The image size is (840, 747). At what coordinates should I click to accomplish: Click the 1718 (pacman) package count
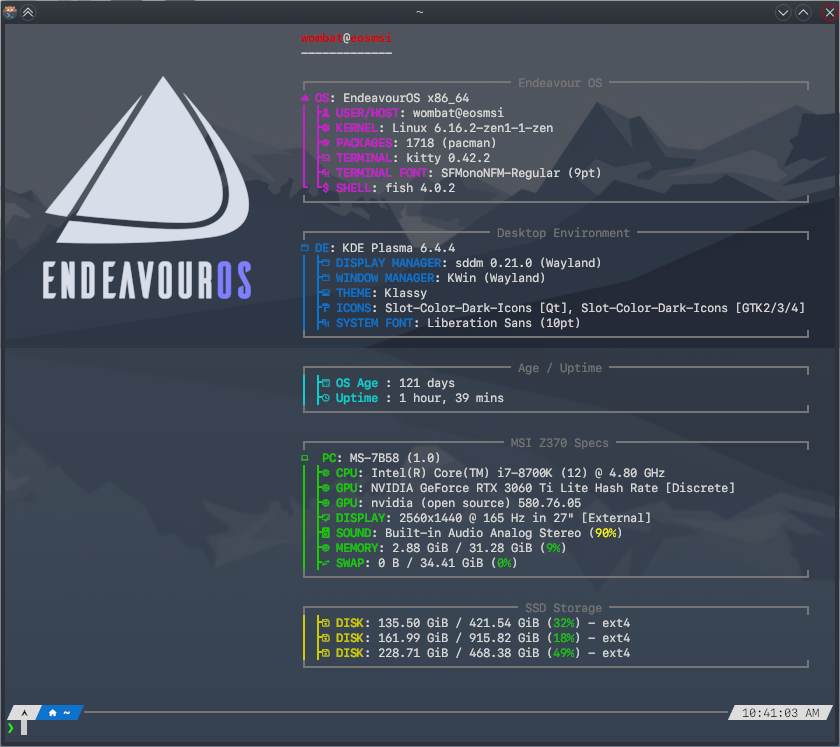(451, 143)
